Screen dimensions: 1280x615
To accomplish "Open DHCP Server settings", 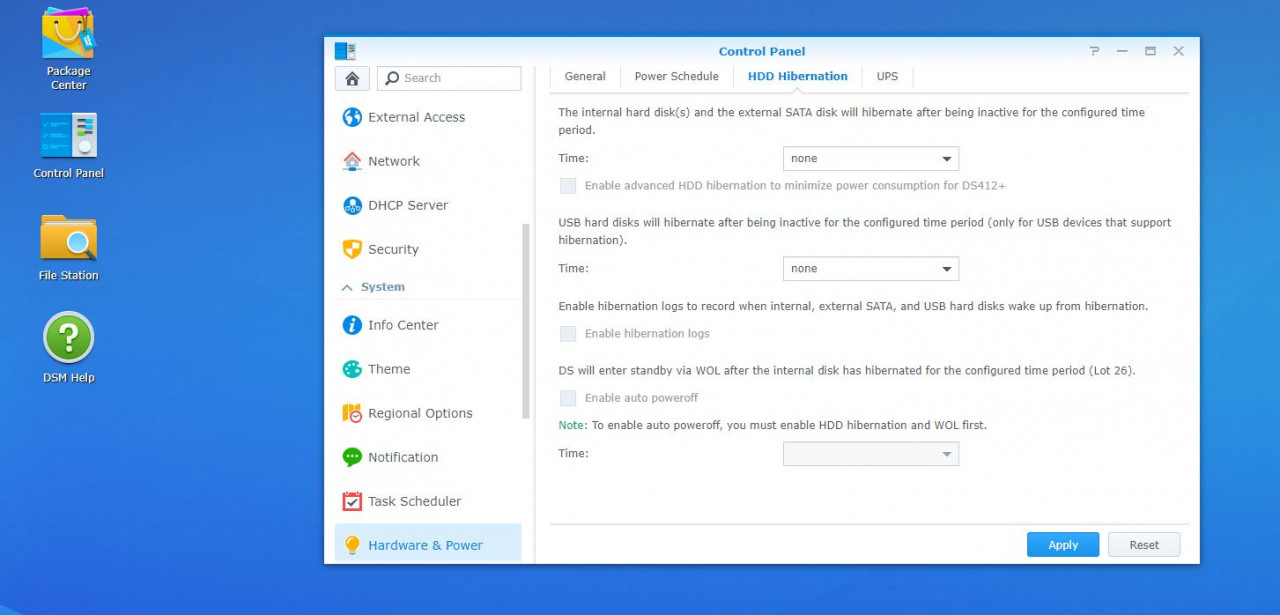I will click(x=406, y=205).
